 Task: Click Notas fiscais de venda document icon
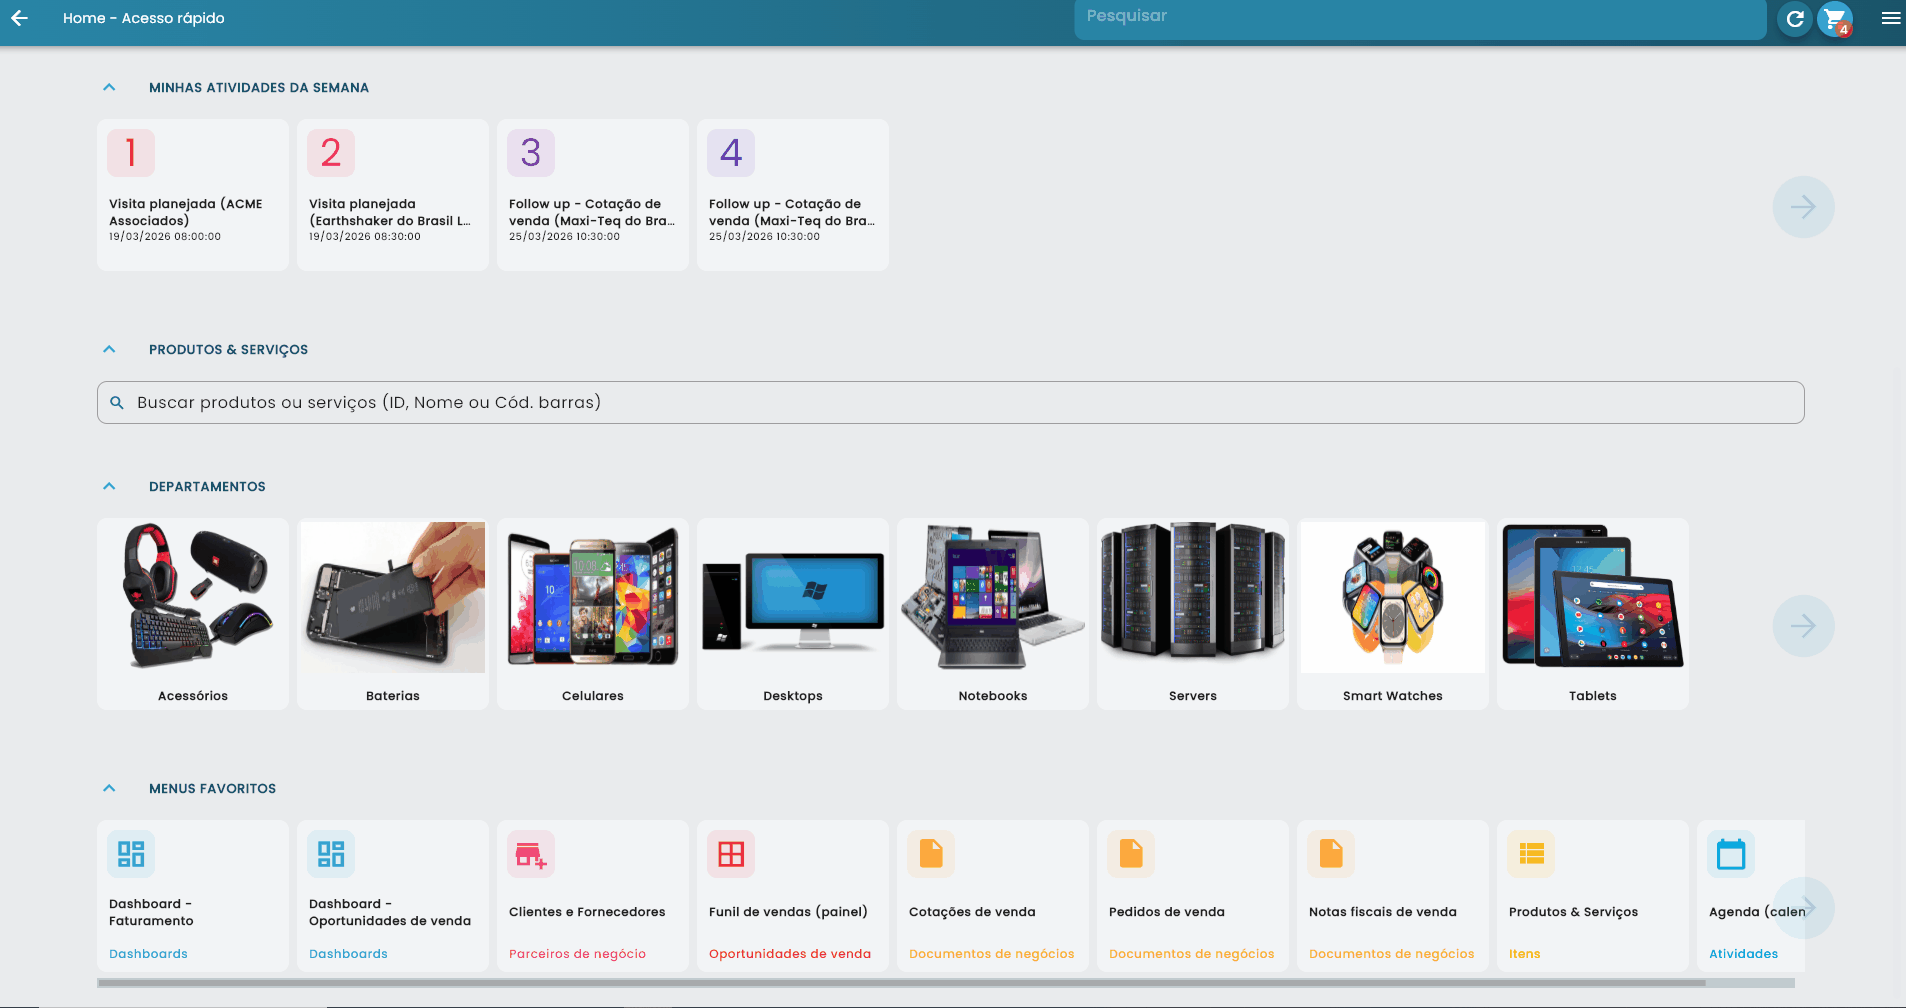[1331, 854]
